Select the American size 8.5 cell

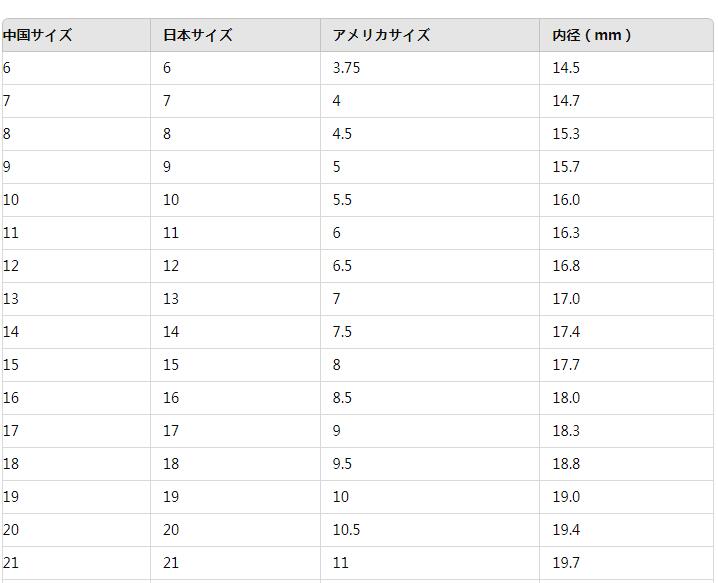(x=342, y=398)
